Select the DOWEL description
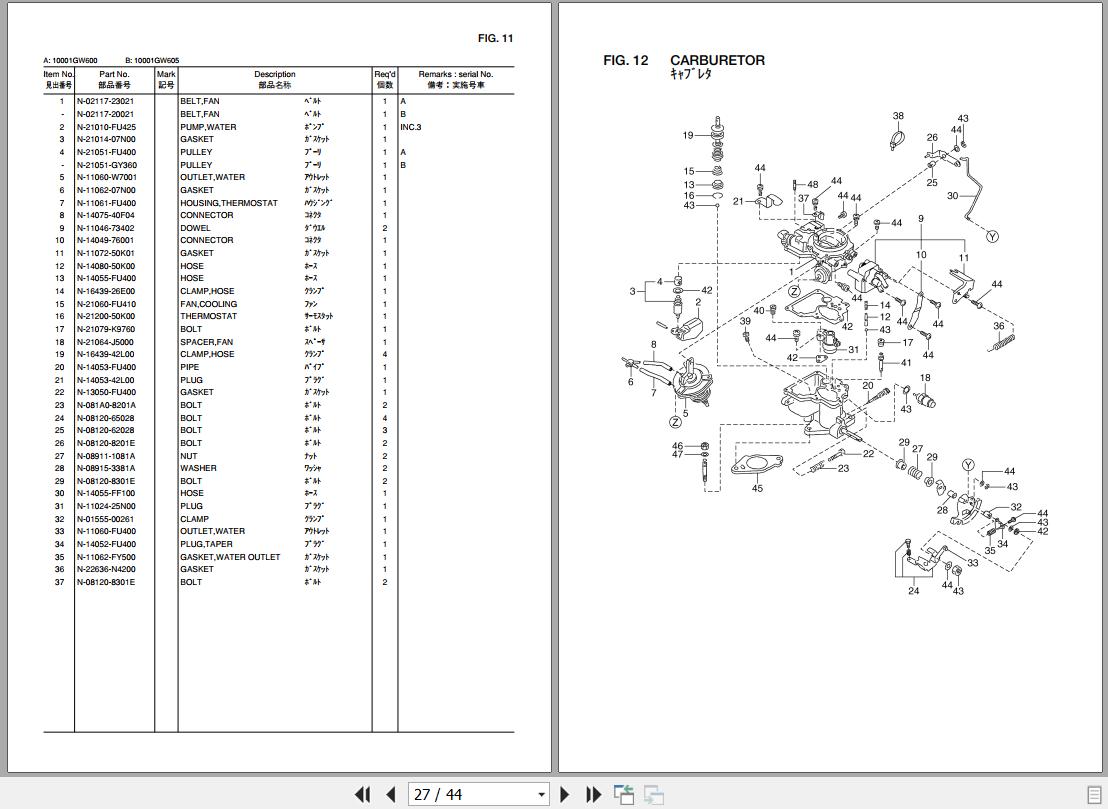Screen dimensions: 1108x809 tap(195, 228)
